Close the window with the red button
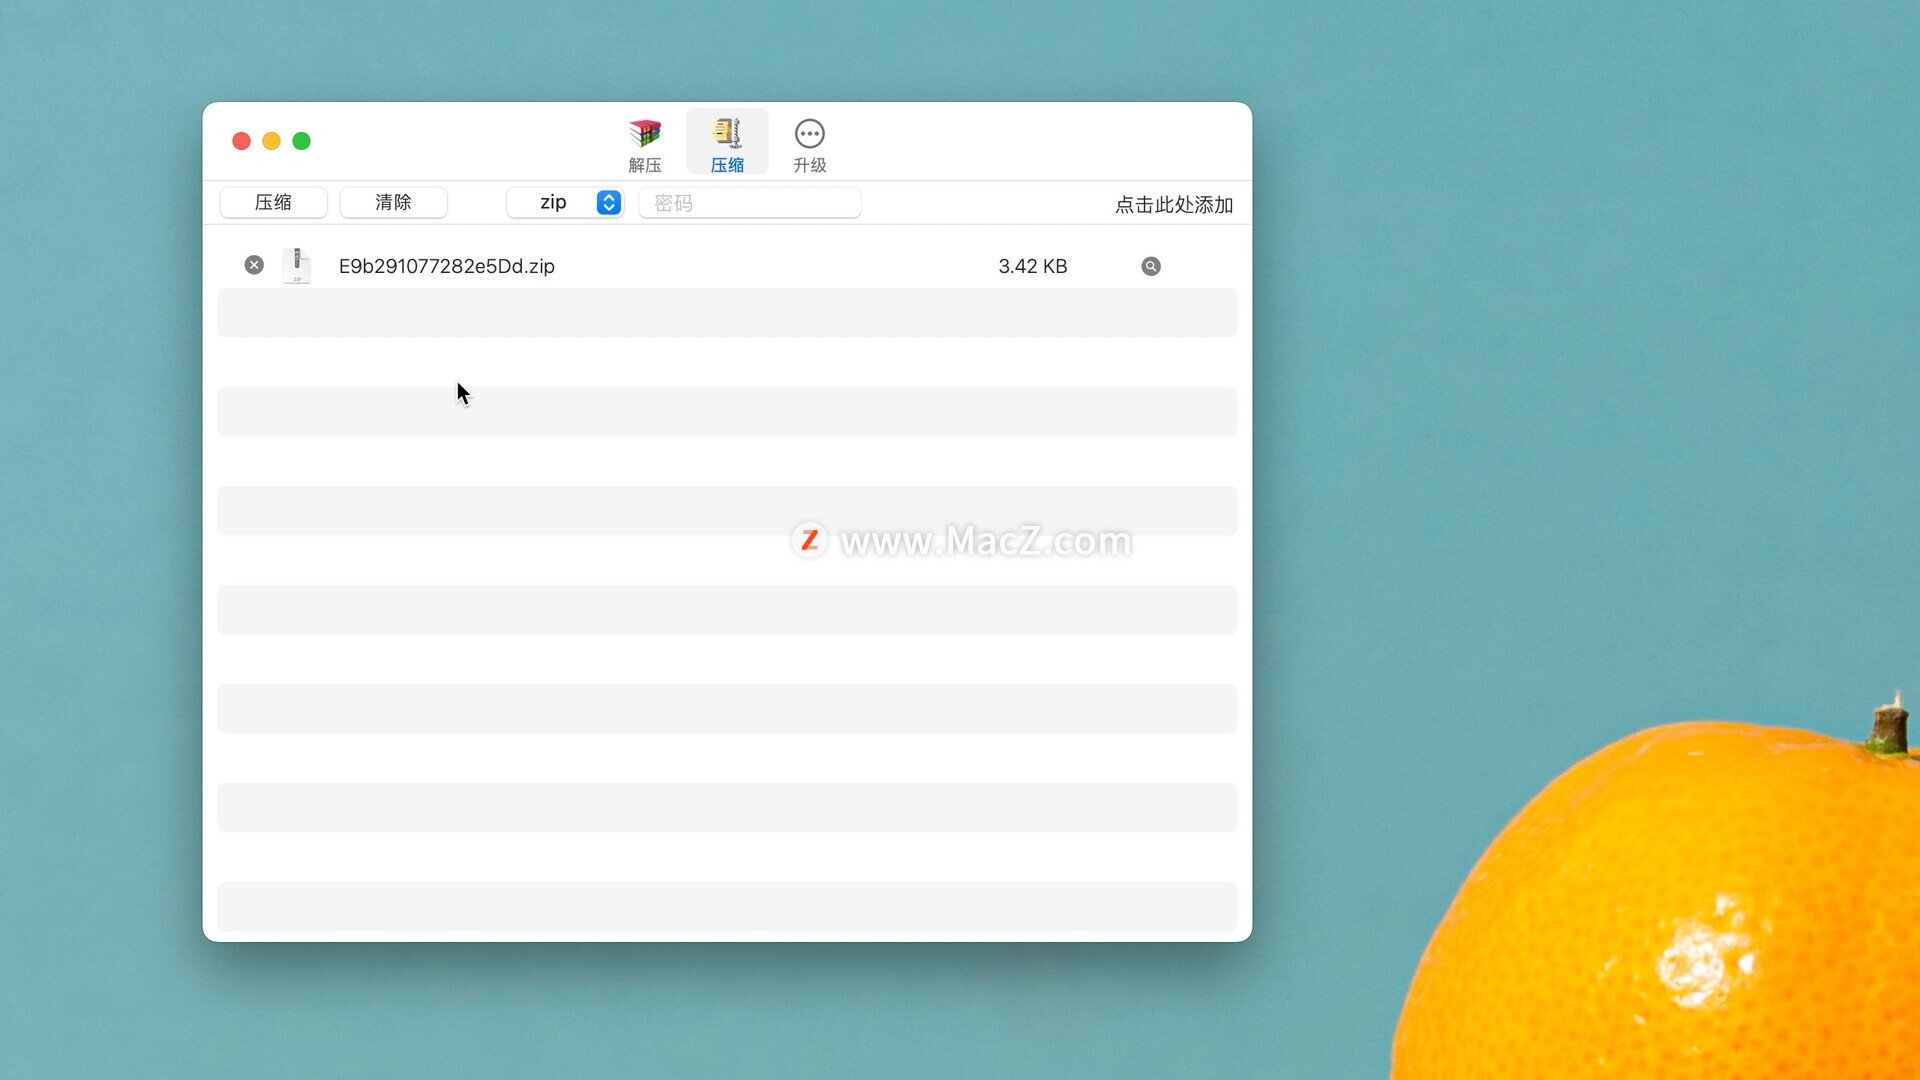The image size is (1920, 1080). [x=241, y=141]
